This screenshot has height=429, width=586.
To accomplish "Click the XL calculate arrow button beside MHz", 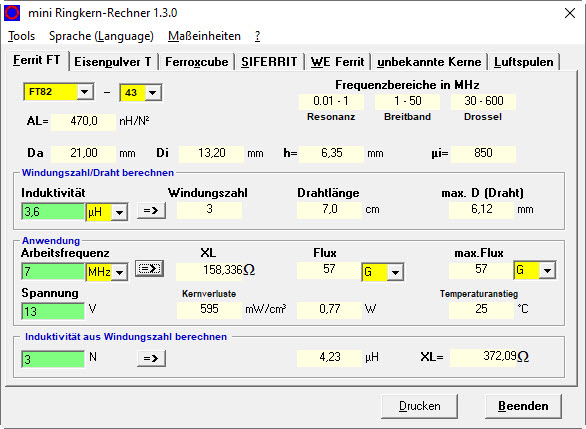I will 149,269.
